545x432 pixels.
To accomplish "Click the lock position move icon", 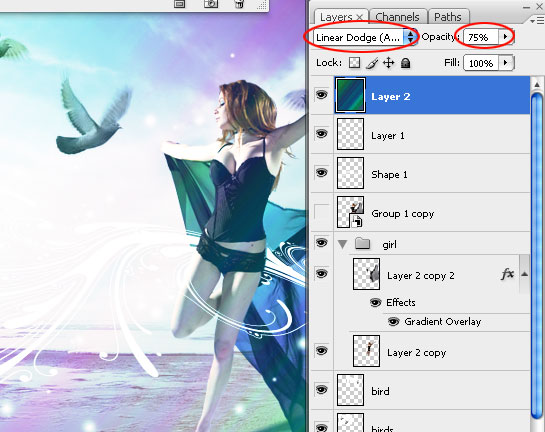I will pyautogui.click(x=388, y=63).
